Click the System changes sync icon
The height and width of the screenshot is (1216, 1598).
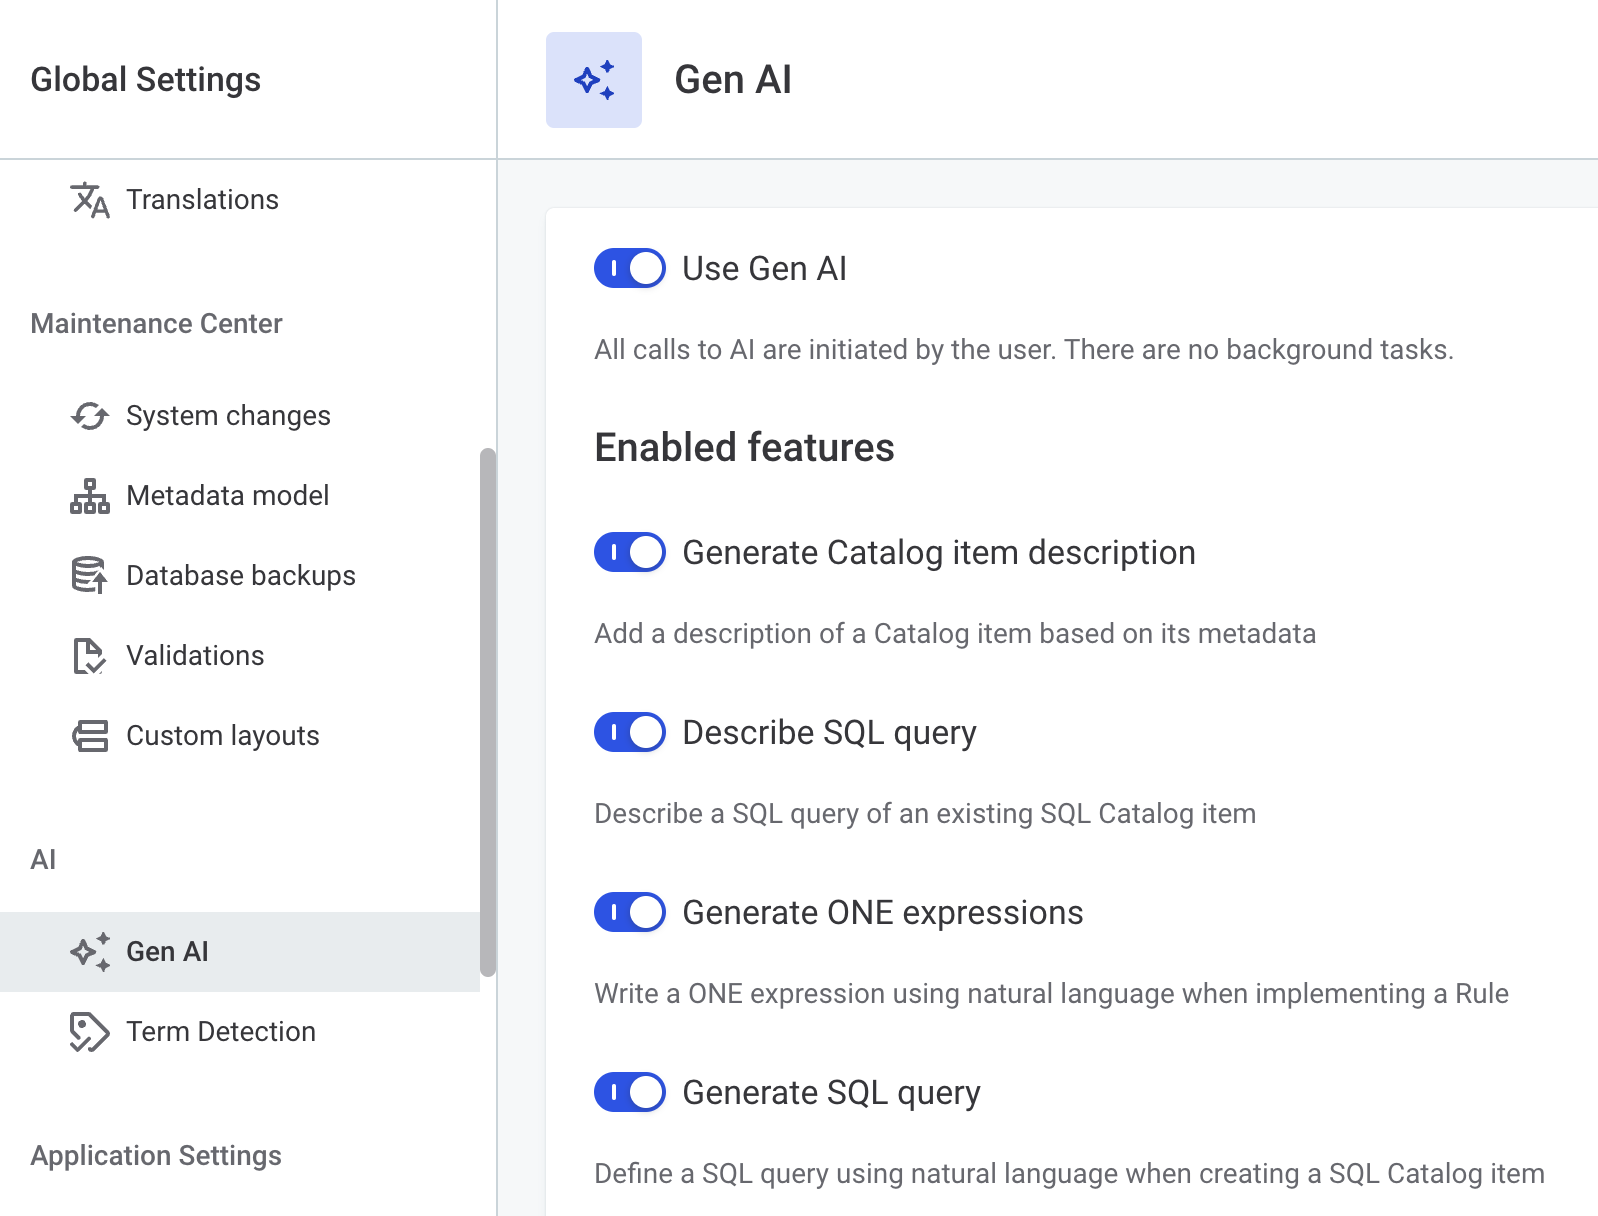[90, 416]
